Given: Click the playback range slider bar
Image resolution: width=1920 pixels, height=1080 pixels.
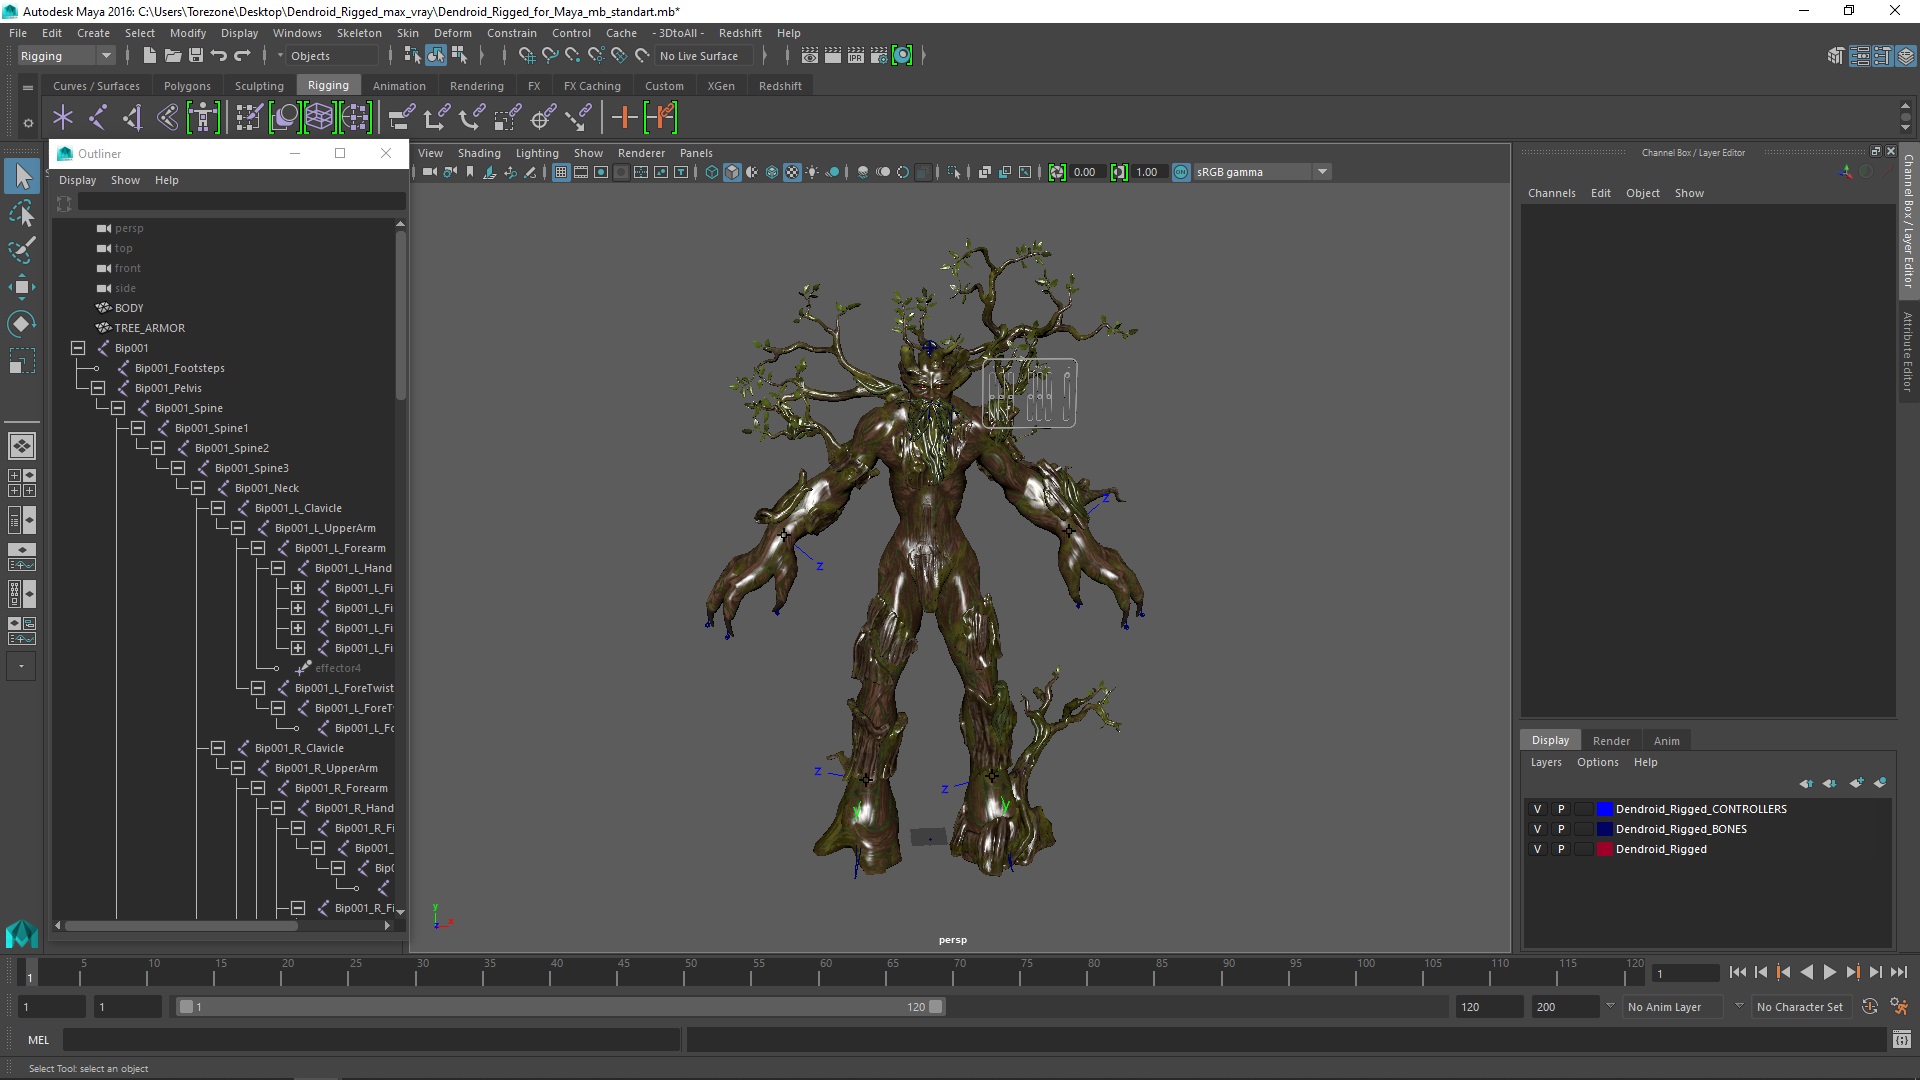Looking at the screenshot, I should pyautogui.click(x=560, y=1007).
